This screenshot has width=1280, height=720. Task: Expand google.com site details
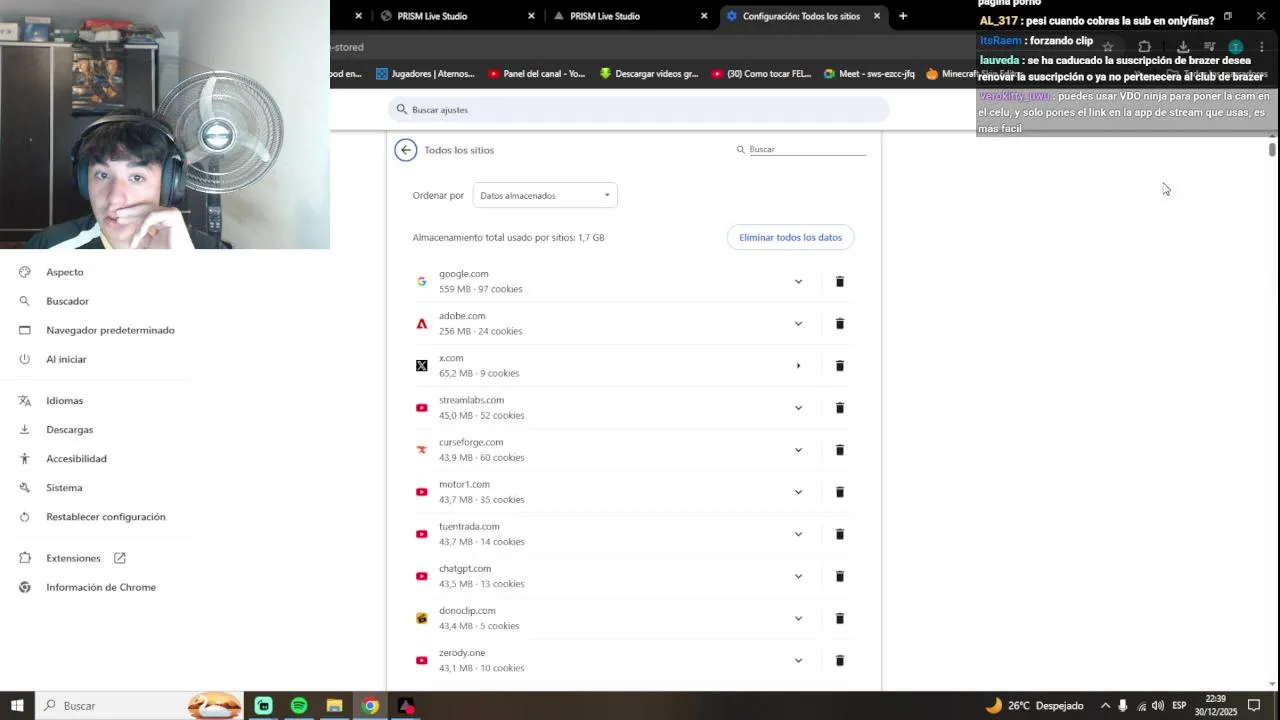(798, 282)
